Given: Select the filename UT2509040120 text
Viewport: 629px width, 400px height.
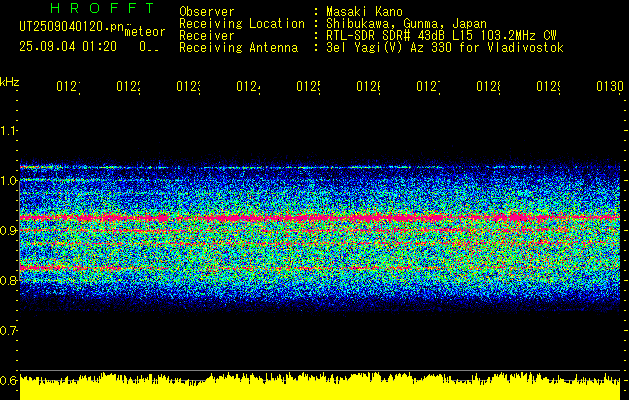Looking at the screenshot, I should [x=72, y=26].
